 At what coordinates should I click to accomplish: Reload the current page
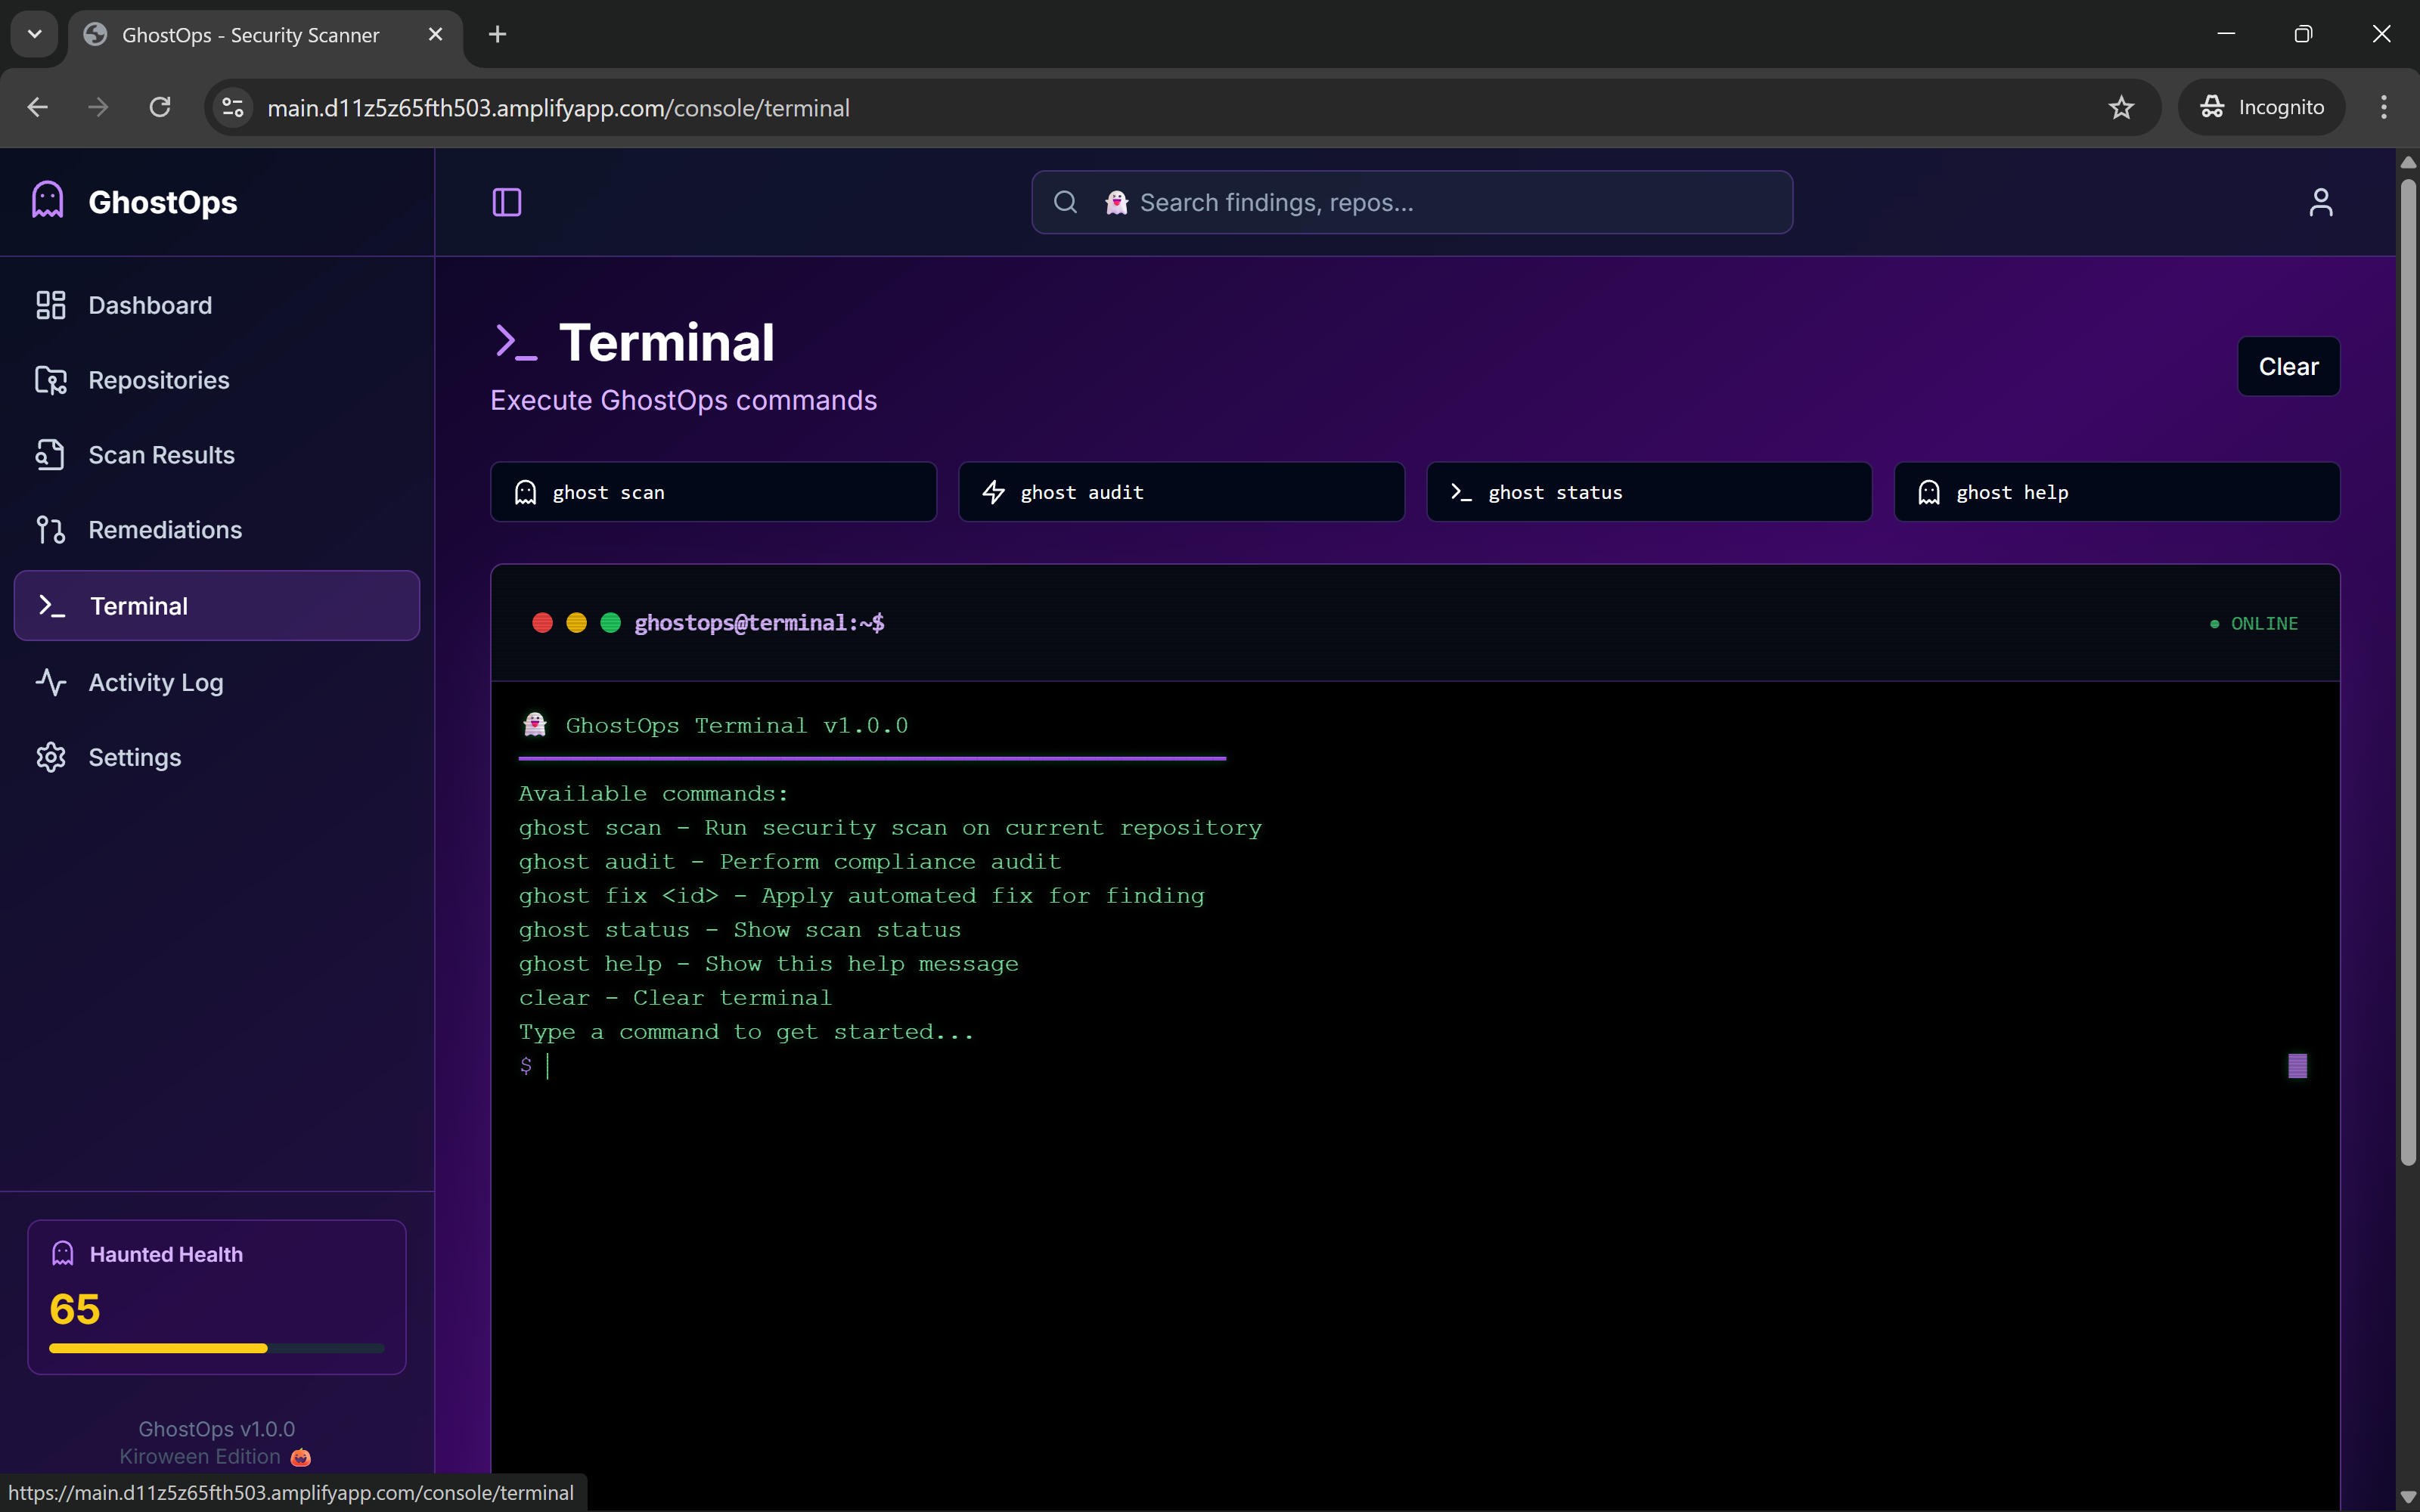click(x=160, y=108)
